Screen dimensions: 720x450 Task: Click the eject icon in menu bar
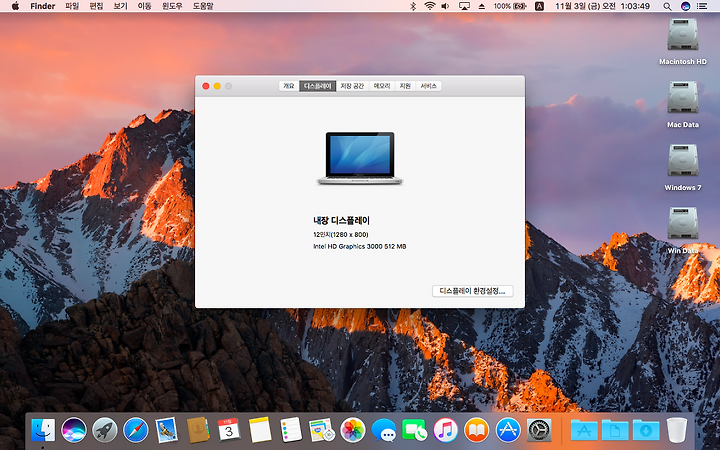(482, 6)
